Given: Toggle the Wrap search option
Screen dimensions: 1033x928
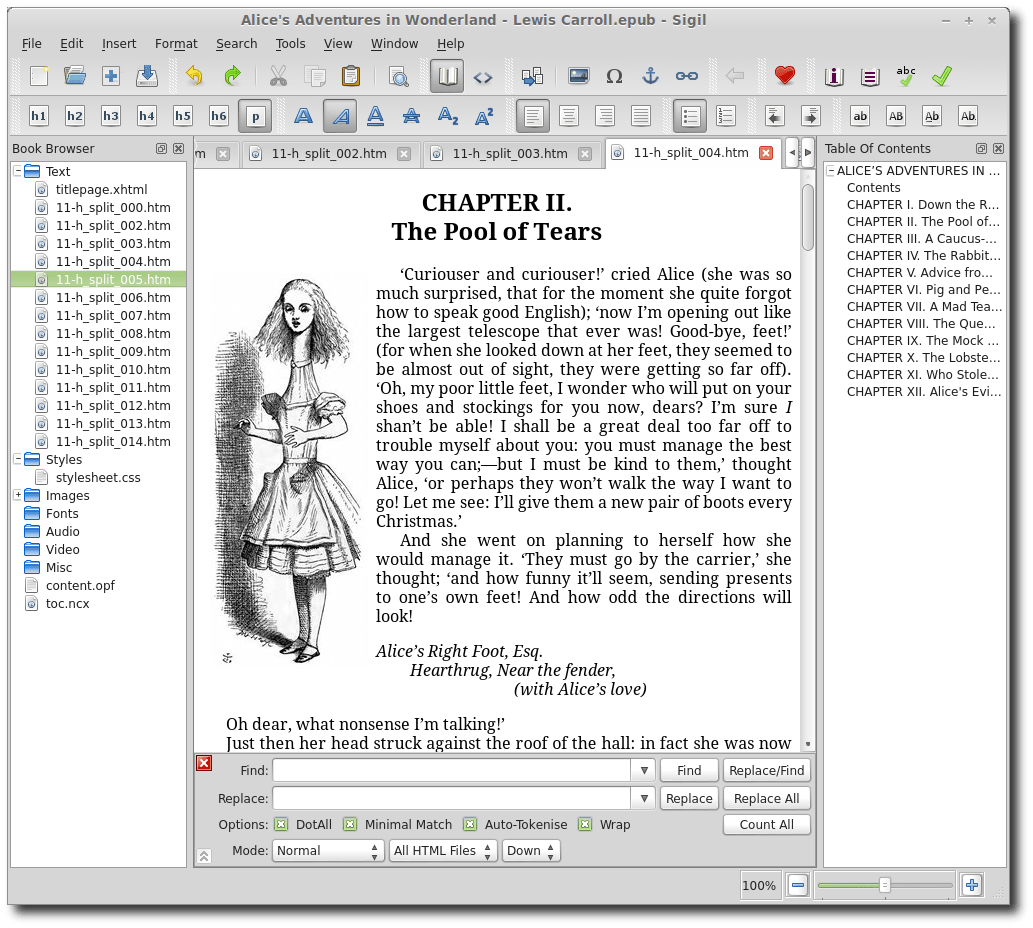Looking at the screenshot, I should point(585,825).
